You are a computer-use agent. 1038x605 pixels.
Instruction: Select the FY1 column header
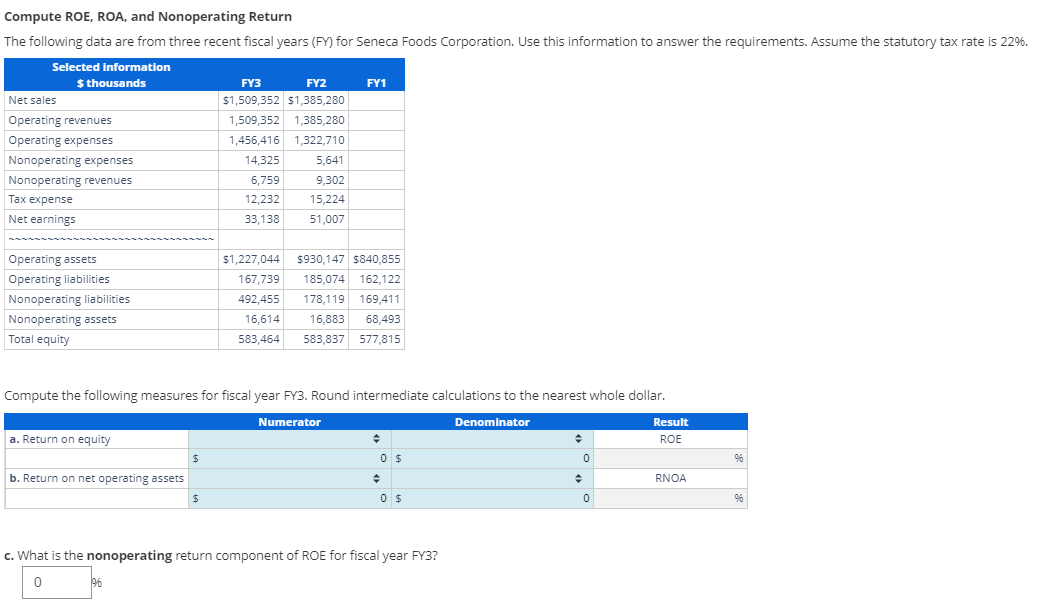click(x=376, y=83)
